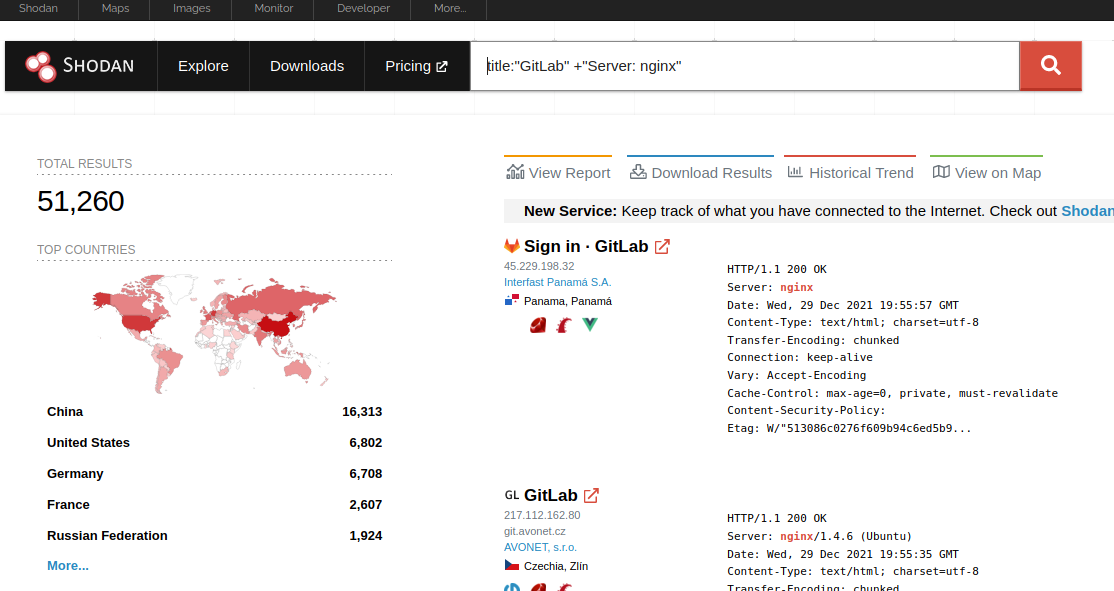Click Download Results
Image resolution: width=1114 pixels, height=591 pixels.
tap(700, 172)
